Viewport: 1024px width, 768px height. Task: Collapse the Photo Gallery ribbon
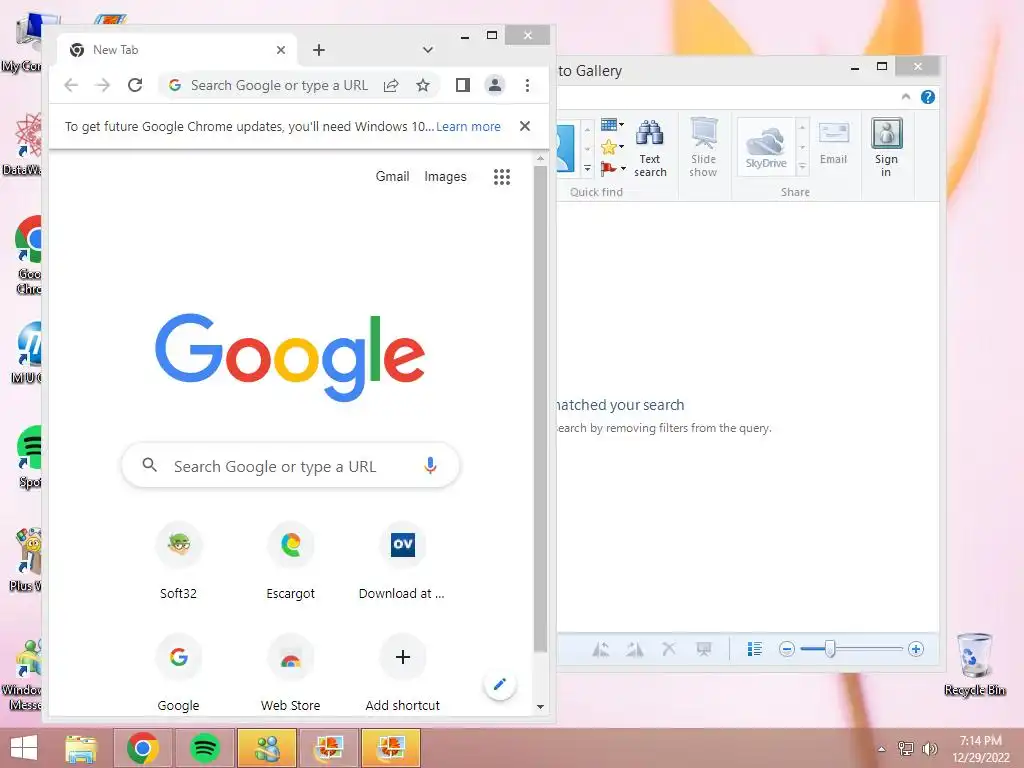[906, 97]
